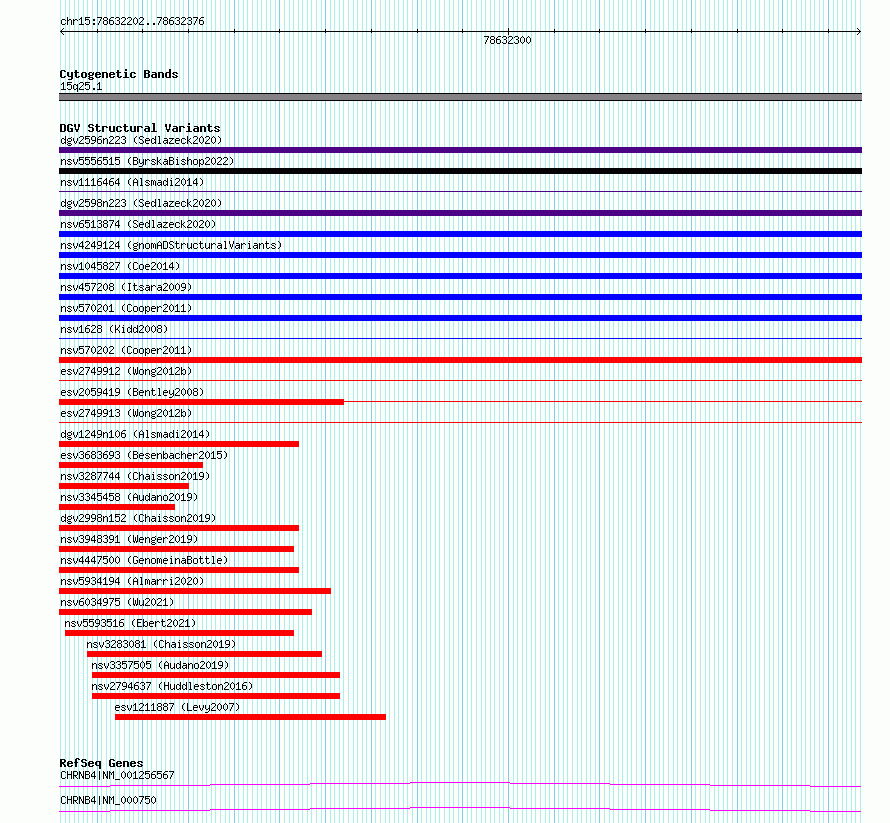Open variant nsv1045827 (Coe2014)

click(x=120, y=266)
